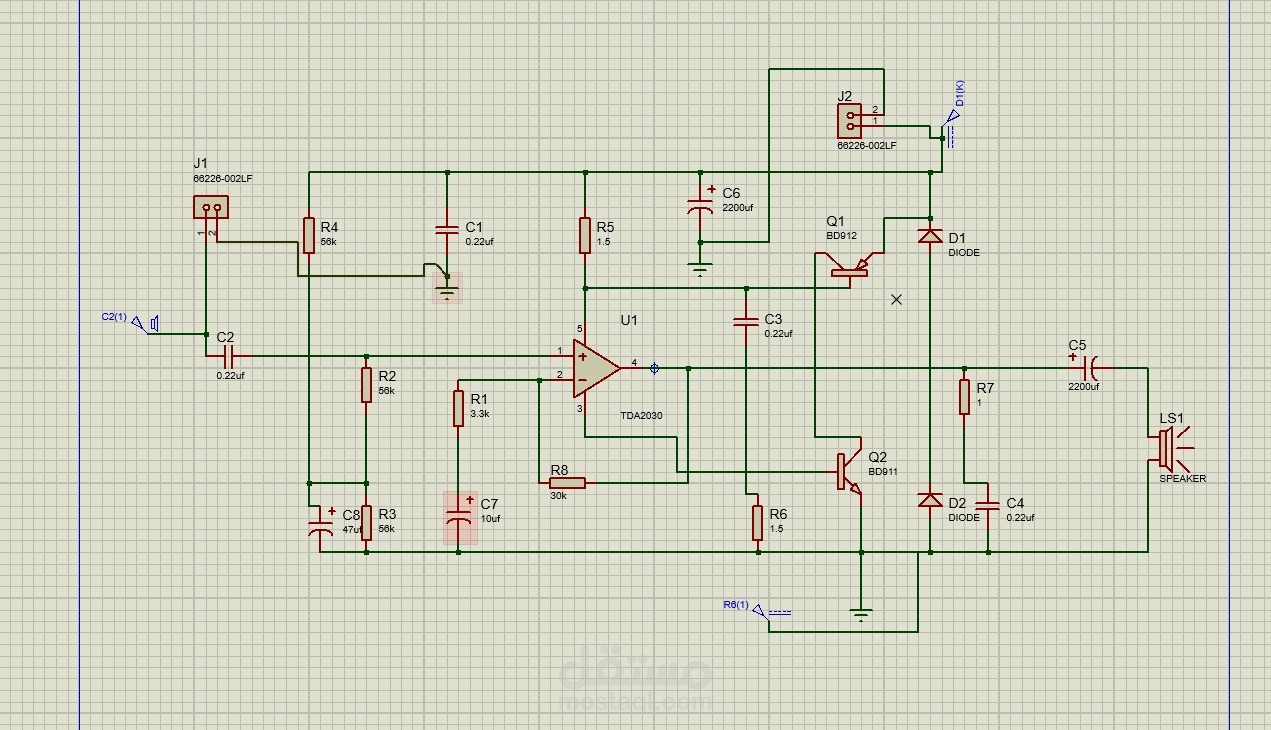The height and width of the screenshot is (730, 1271).
Task: Select the TDA2030 op-amp U1 symbol
Action: point(596,368)
